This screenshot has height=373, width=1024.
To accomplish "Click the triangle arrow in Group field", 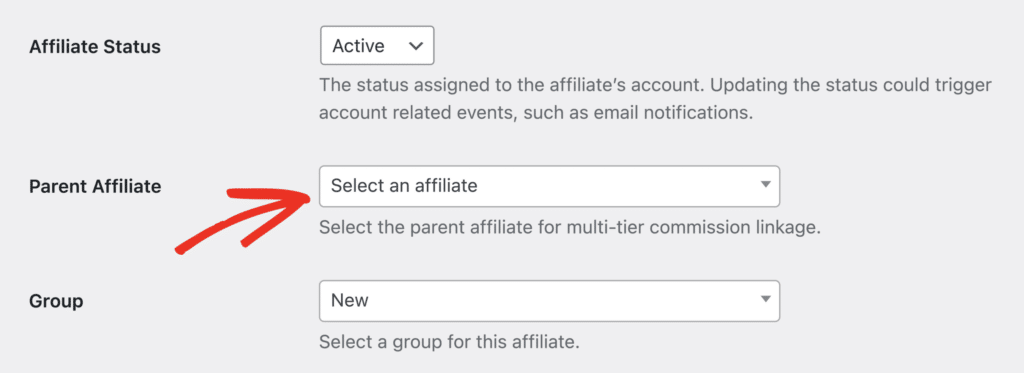I will point(766,300).
